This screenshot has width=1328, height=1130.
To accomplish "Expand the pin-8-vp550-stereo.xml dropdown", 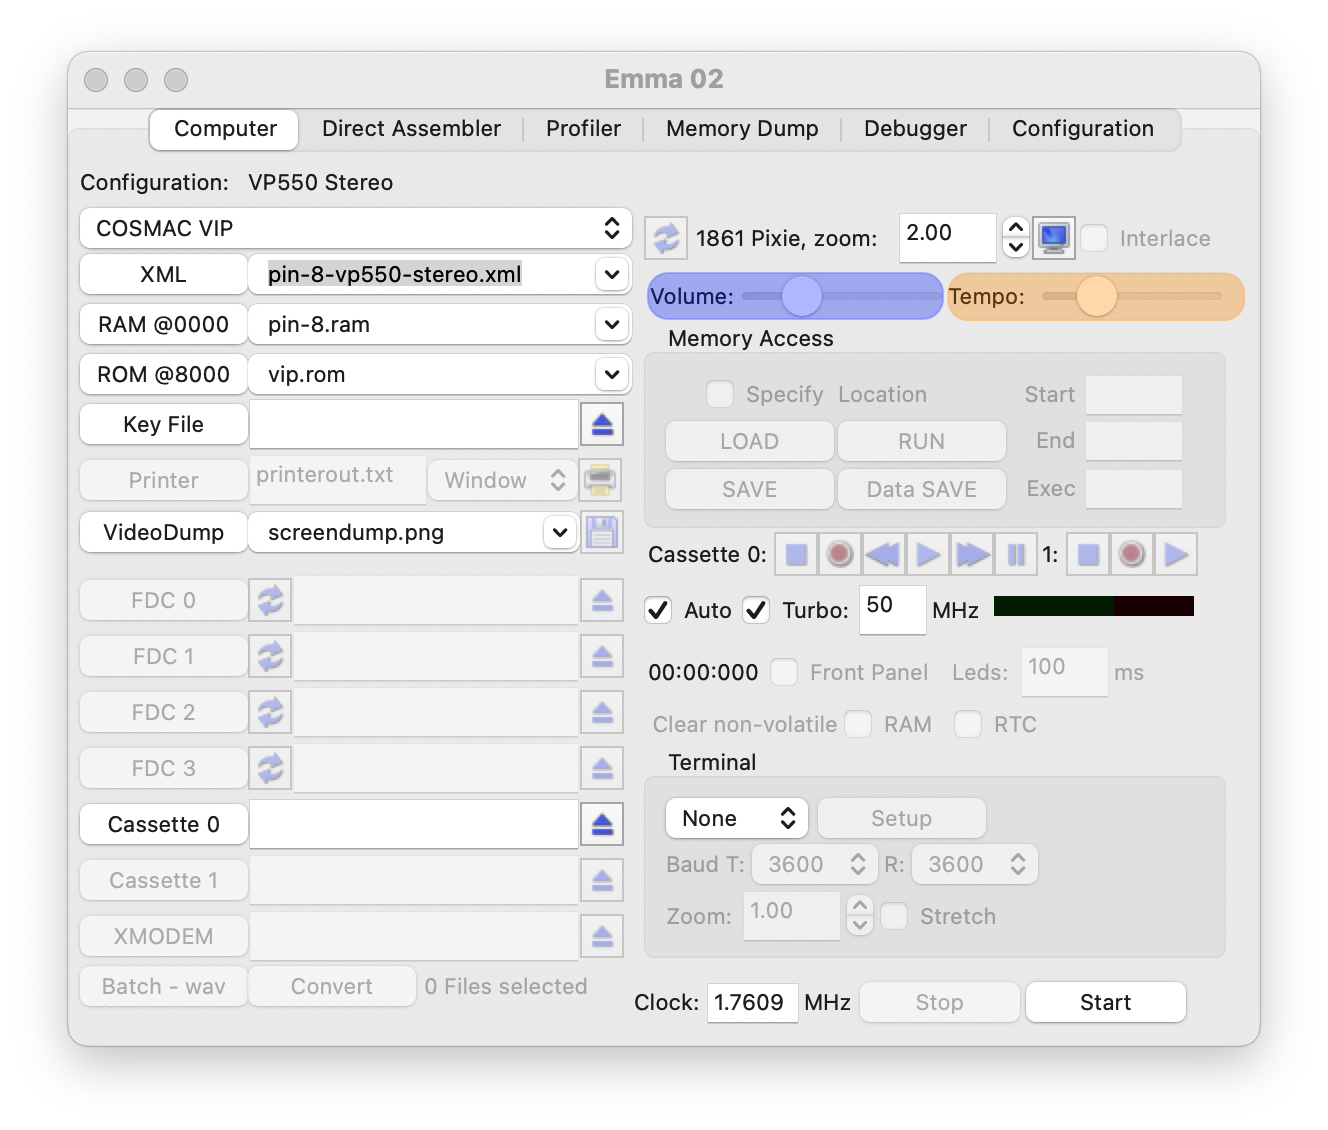I will (611, 274).
